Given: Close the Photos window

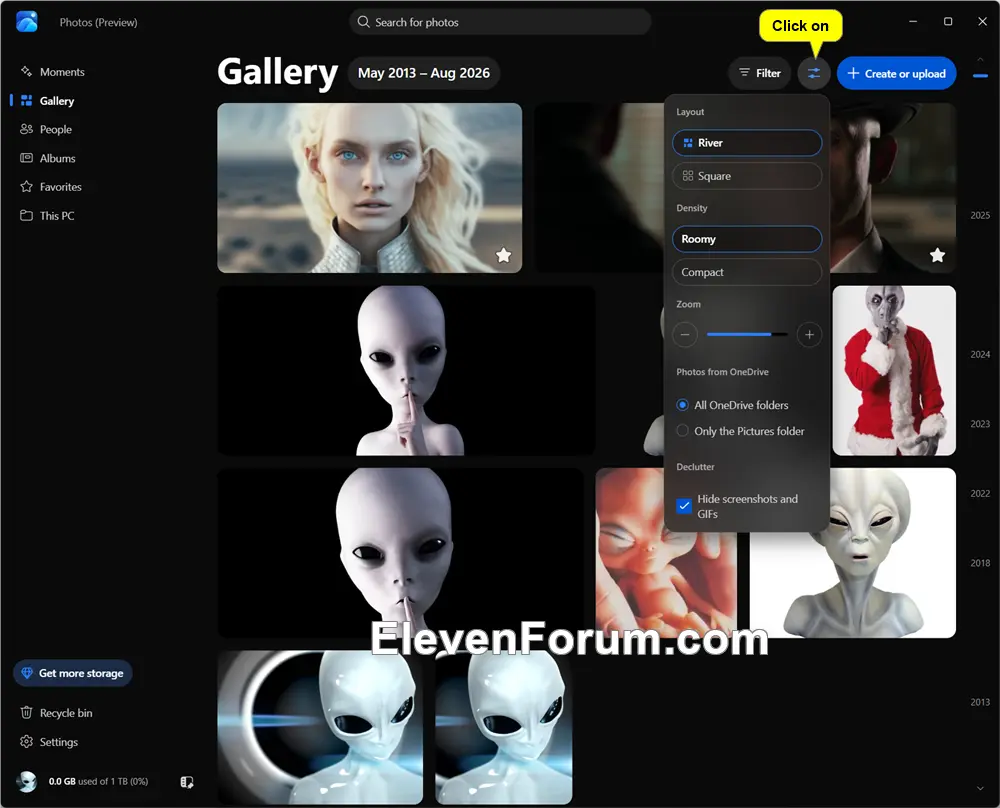Looking at the screenshot, I should 983,22.
